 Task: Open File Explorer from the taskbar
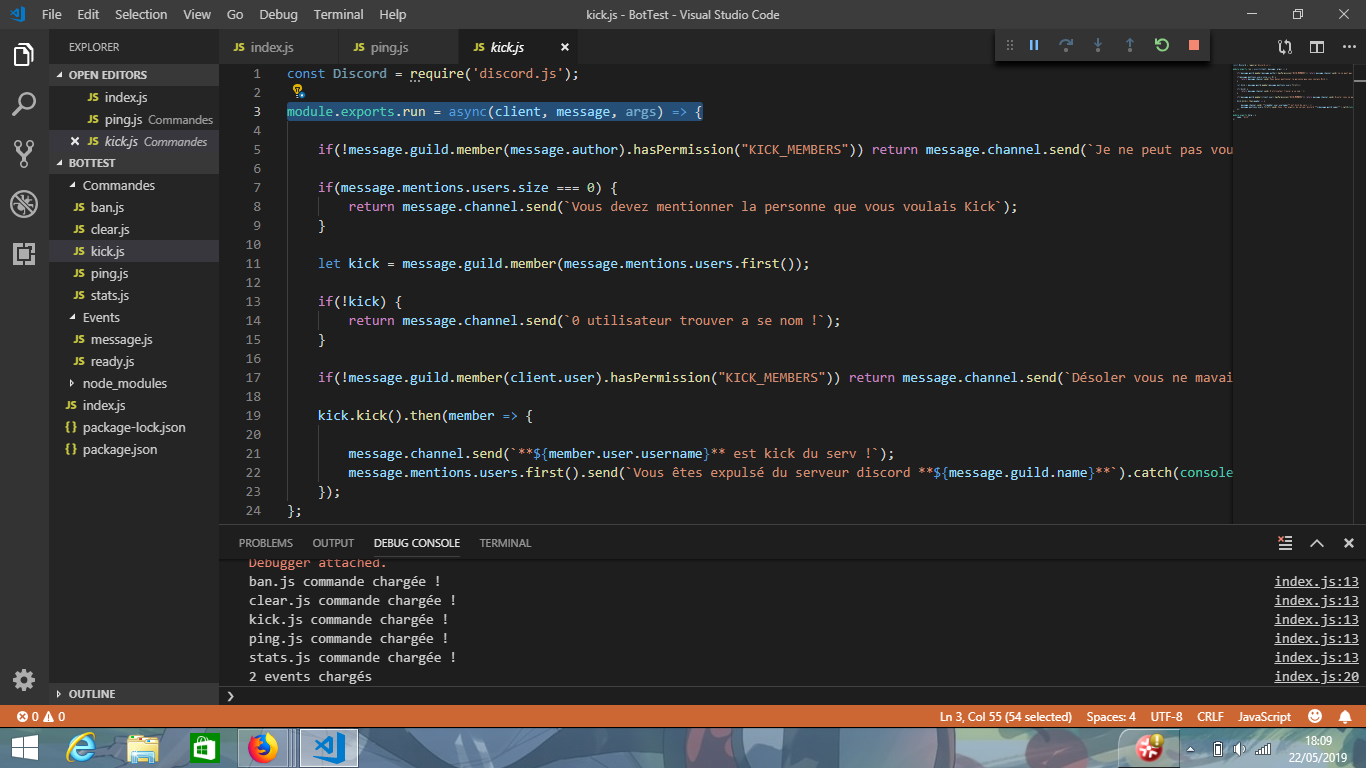142,747
